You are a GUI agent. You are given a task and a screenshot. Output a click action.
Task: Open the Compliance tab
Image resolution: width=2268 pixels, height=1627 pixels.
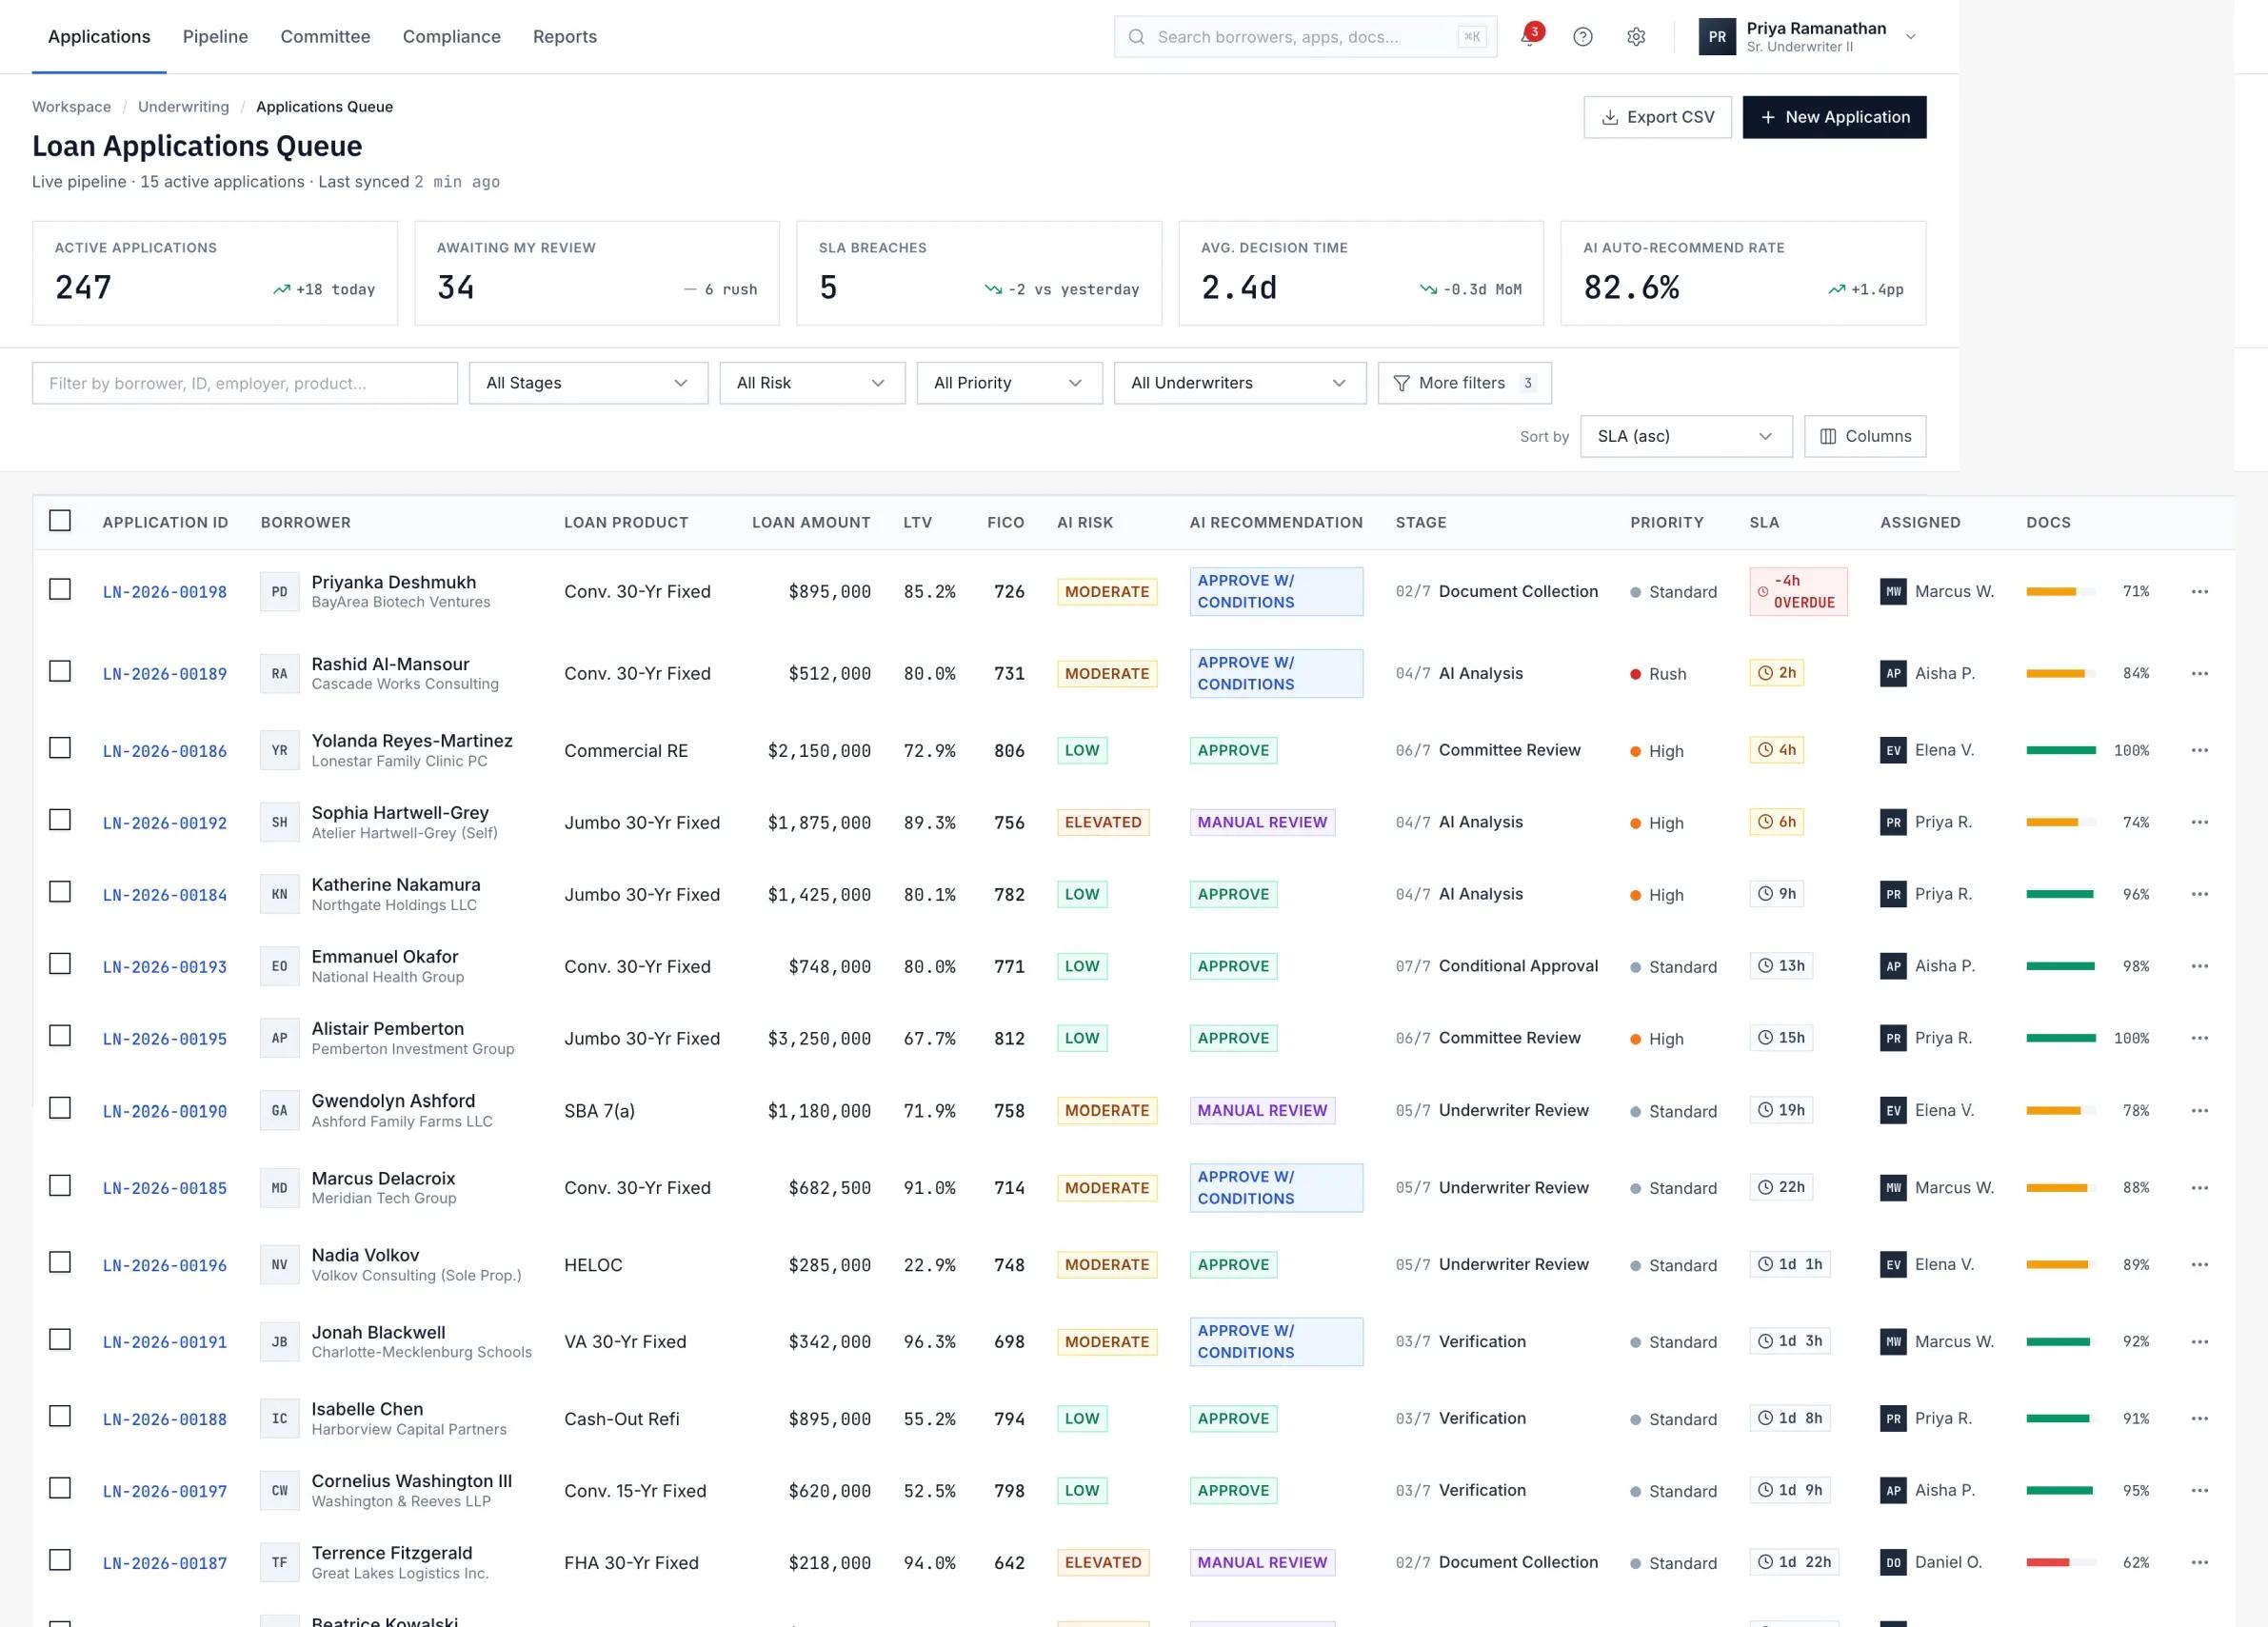click(451, 37)
